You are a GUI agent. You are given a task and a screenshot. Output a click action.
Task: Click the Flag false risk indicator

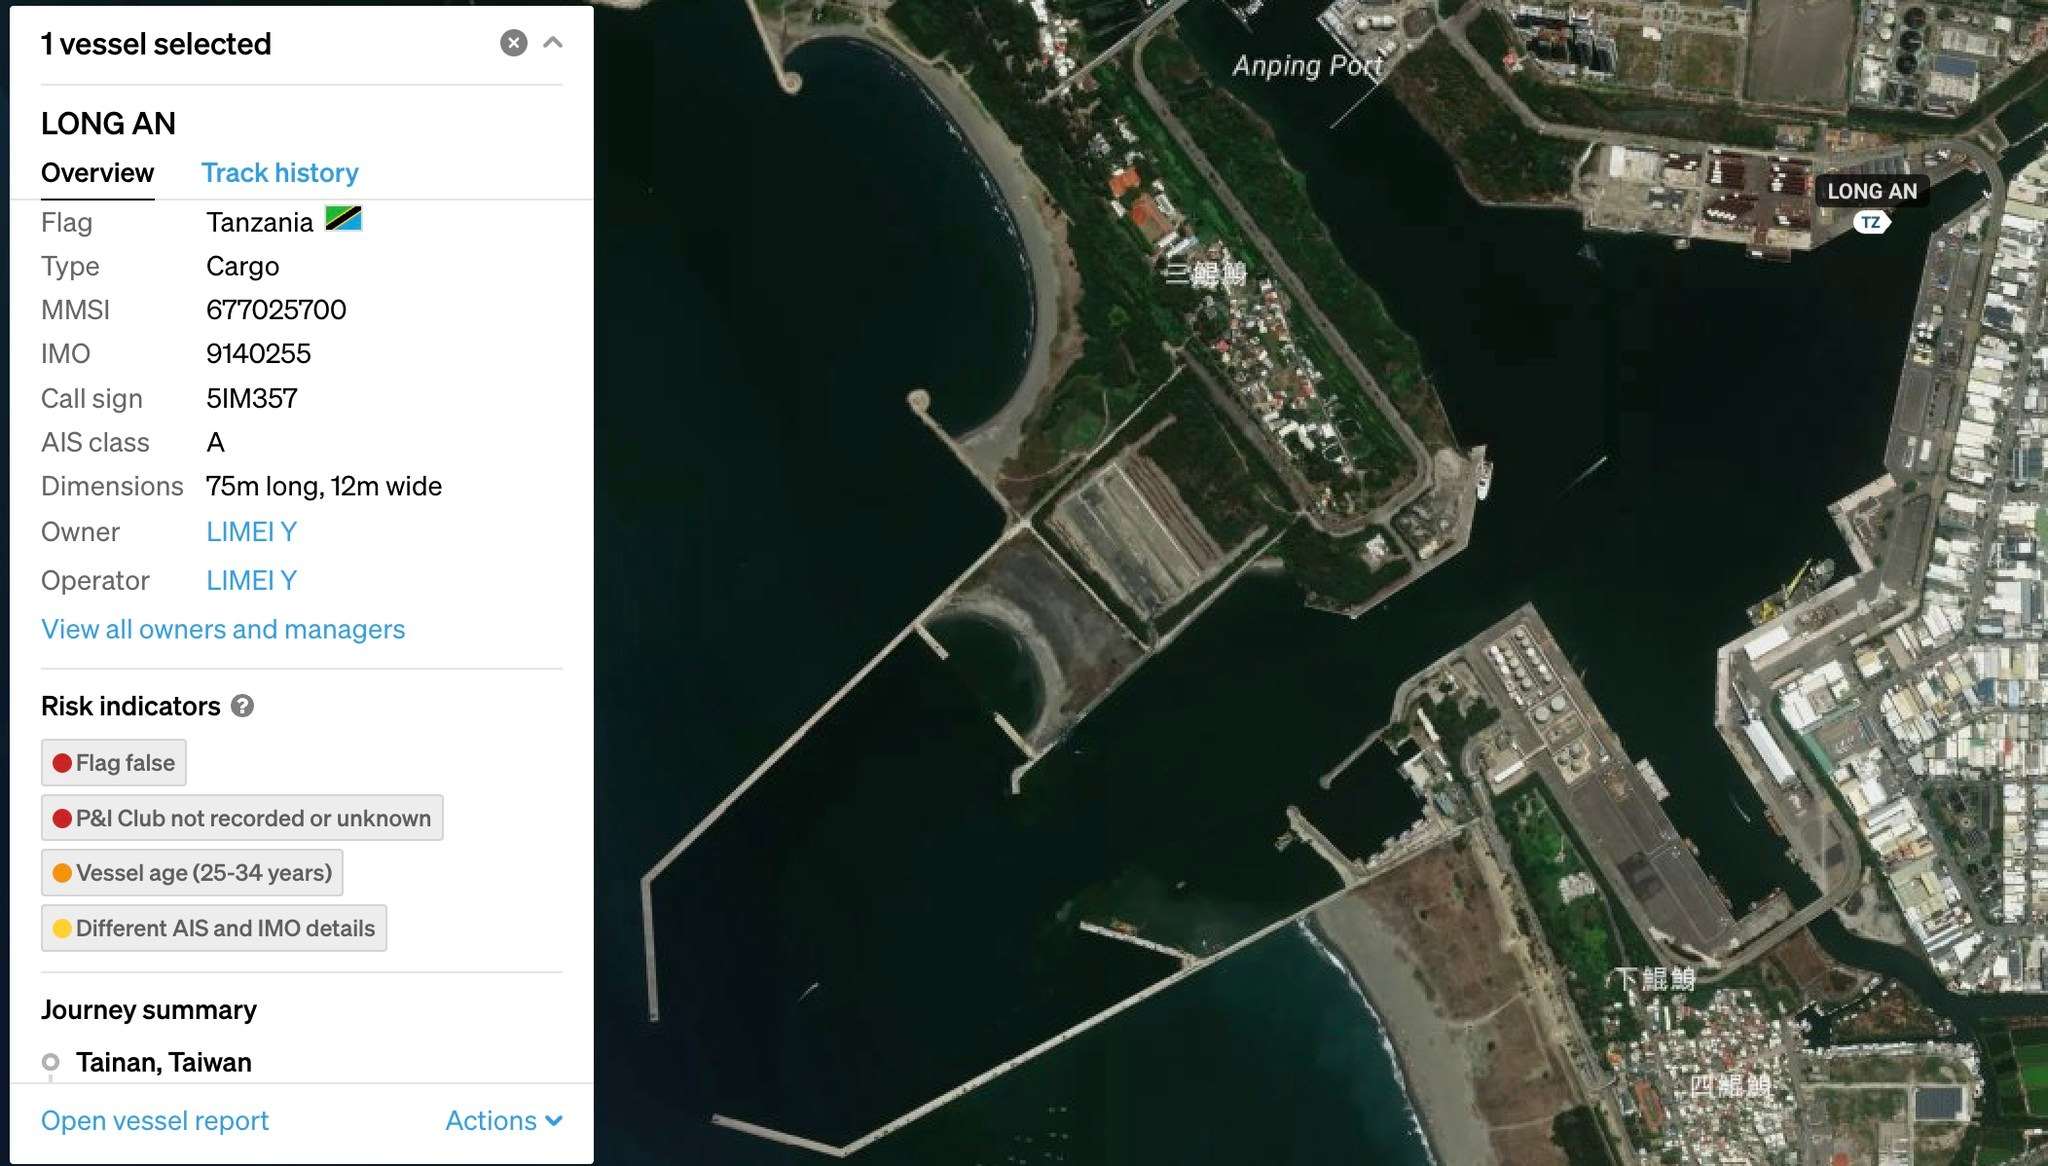point(114,763)
